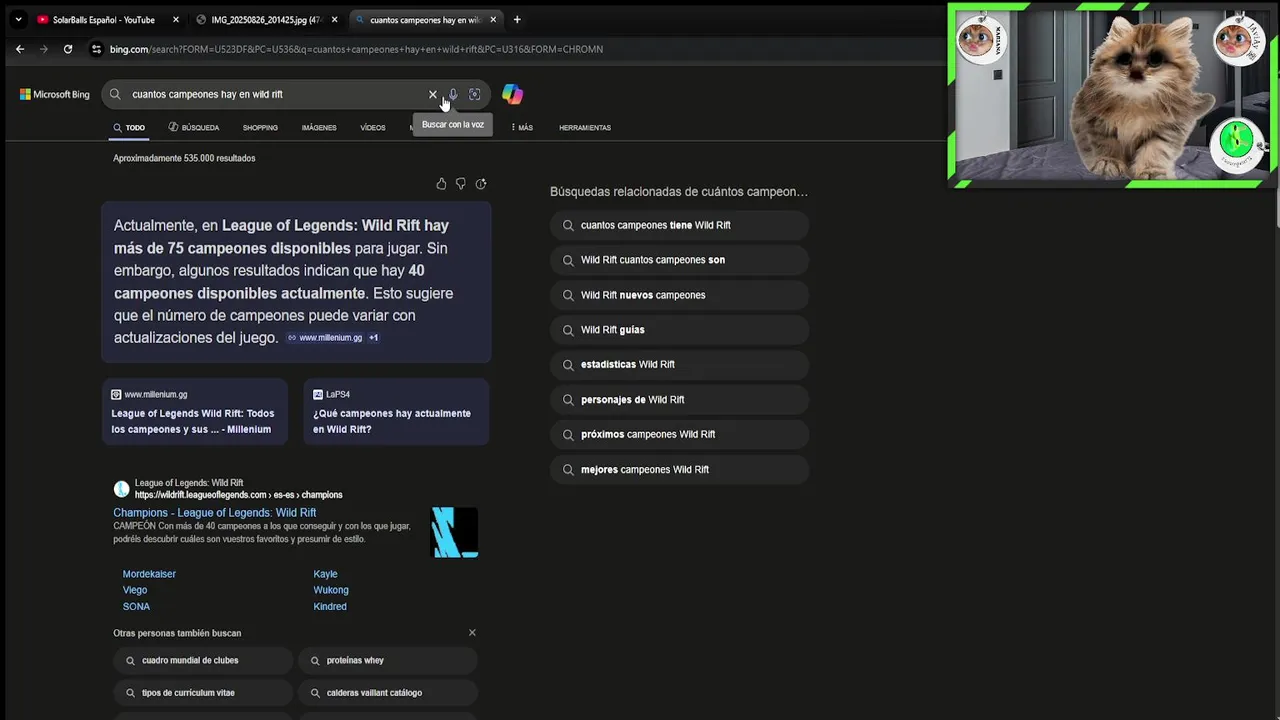Click the wildrift.leagueoflegends.com URL
Screen dimensions: 1280x720
(239, 495)
